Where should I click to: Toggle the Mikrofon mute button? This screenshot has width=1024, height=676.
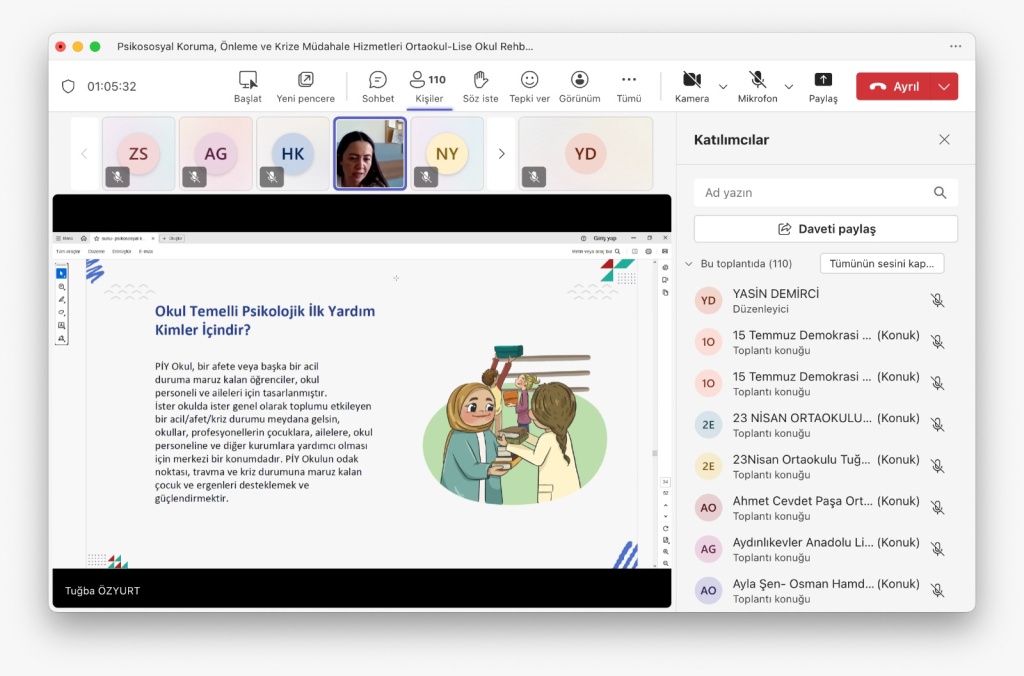pyautogui.click(x=757, y=81)
